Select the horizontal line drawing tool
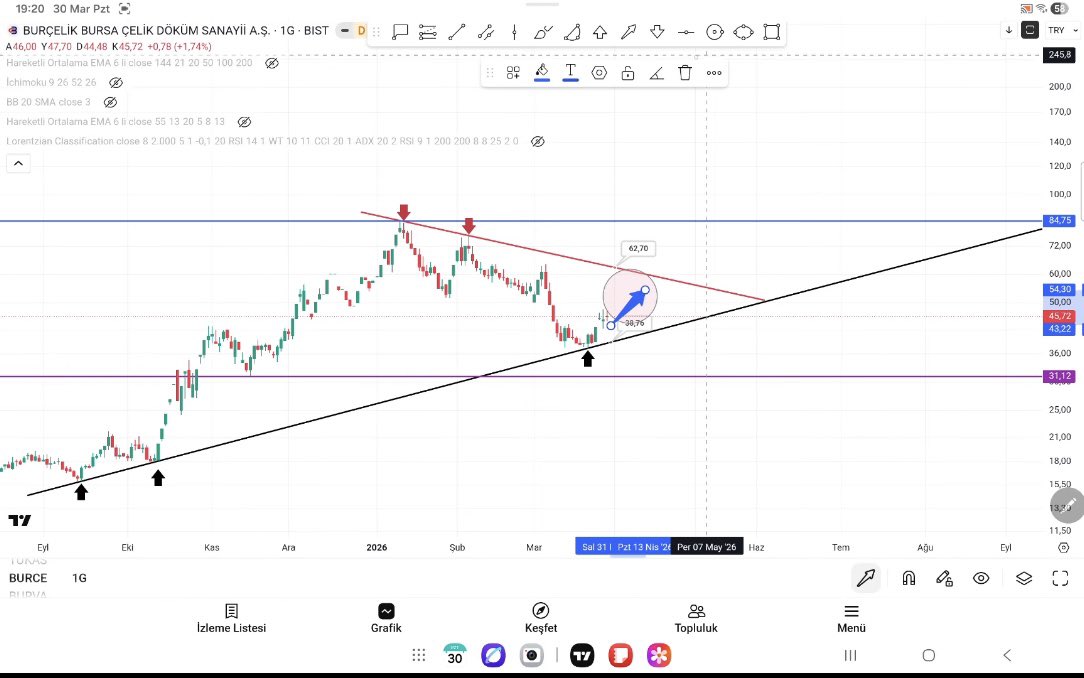 (x=686, y=32)
